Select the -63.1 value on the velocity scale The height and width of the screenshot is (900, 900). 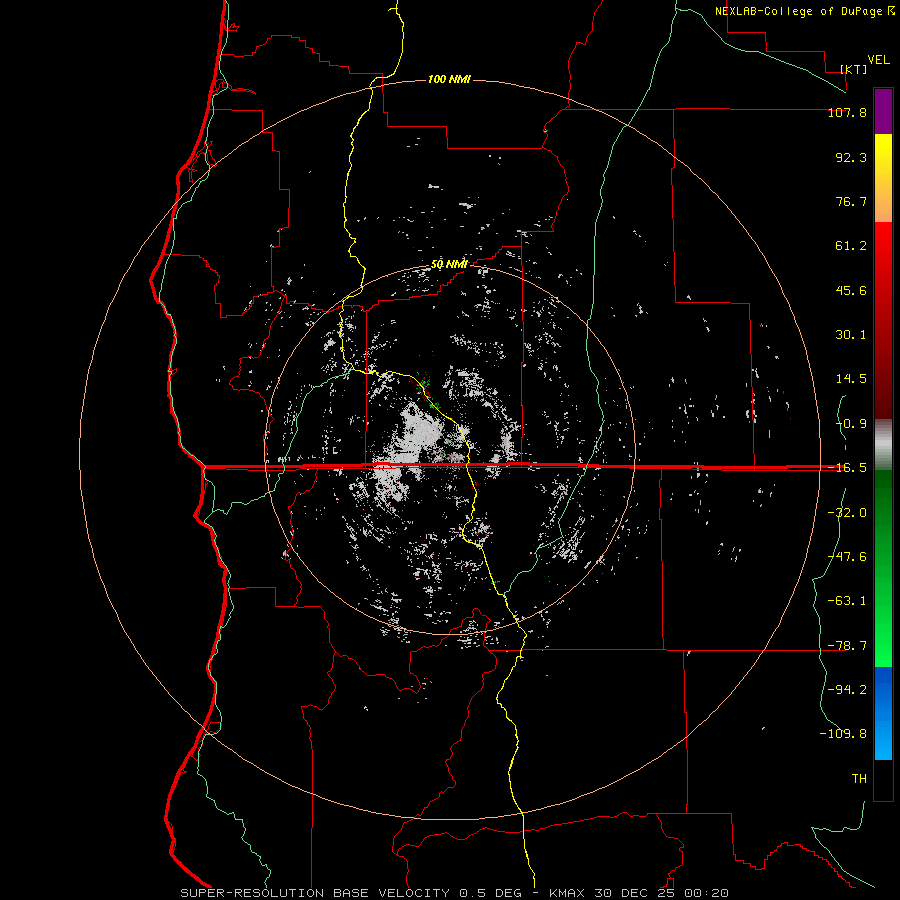pyautogui.click(x=847, y=601)
